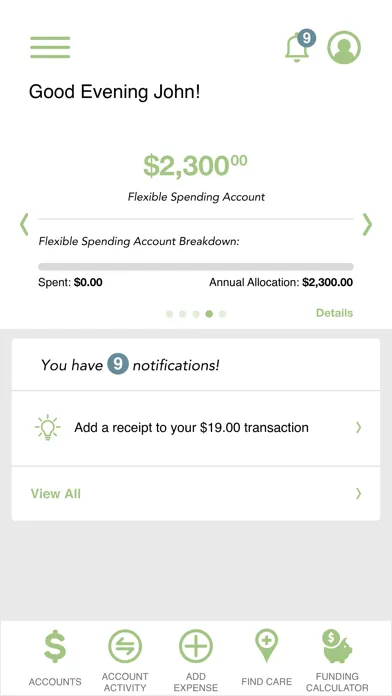Screen dimensions: 392x696
Task: Tap the Add Expense plus icon
Action: tap(196, 646)
